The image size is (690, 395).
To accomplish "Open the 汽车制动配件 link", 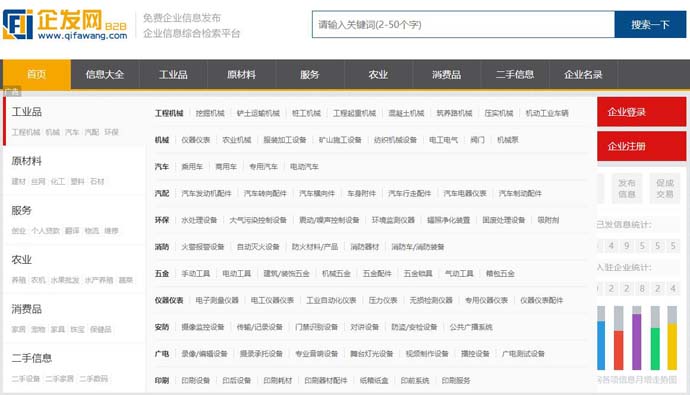I will [x=520, y=193].
